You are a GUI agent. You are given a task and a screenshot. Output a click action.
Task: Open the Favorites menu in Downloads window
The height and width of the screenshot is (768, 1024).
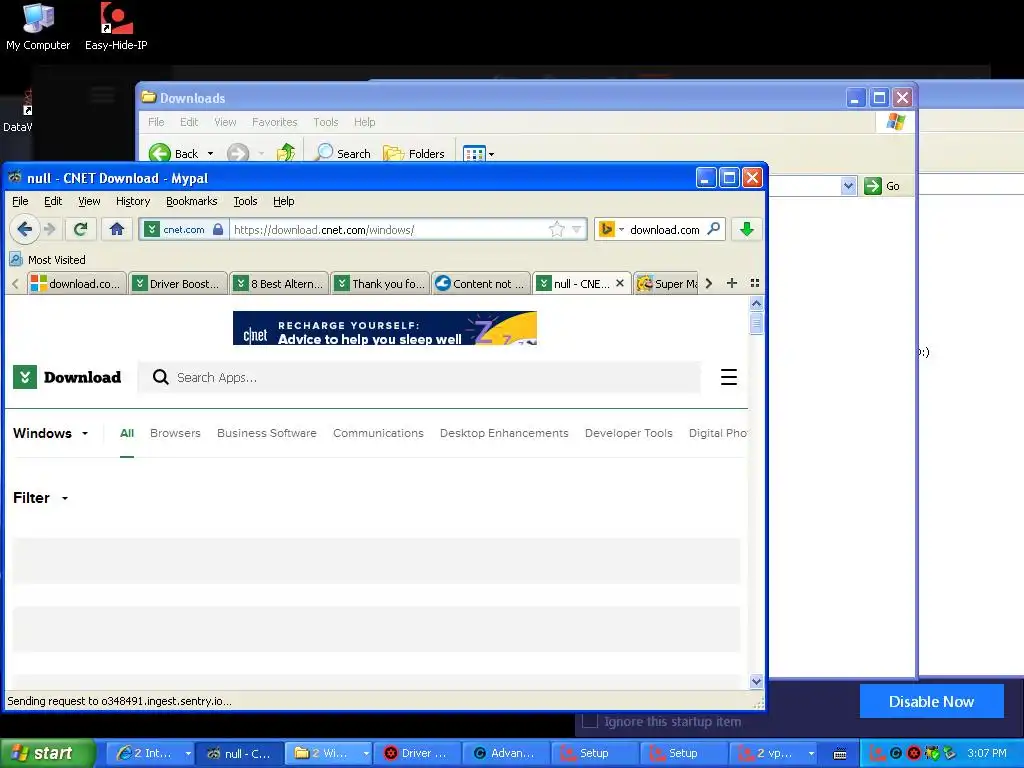pos(274,122)
